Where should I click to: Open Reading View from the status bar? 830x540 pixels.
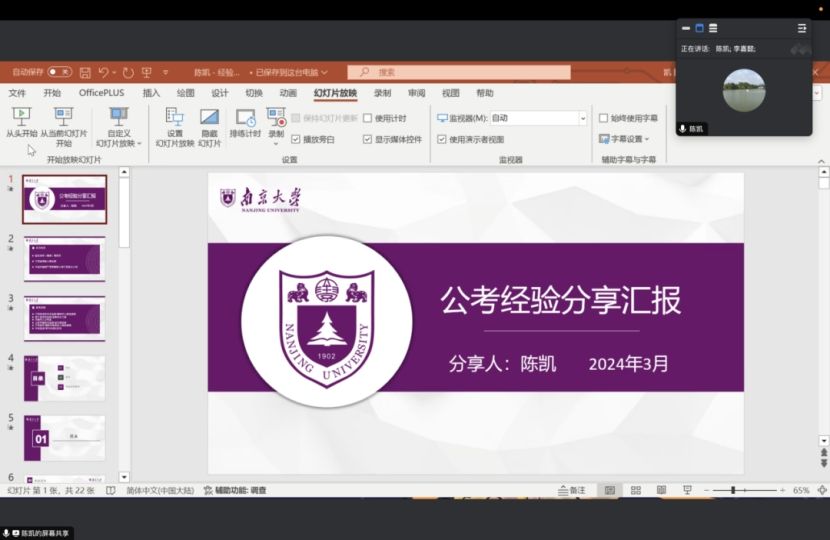[x=660, y=491]
